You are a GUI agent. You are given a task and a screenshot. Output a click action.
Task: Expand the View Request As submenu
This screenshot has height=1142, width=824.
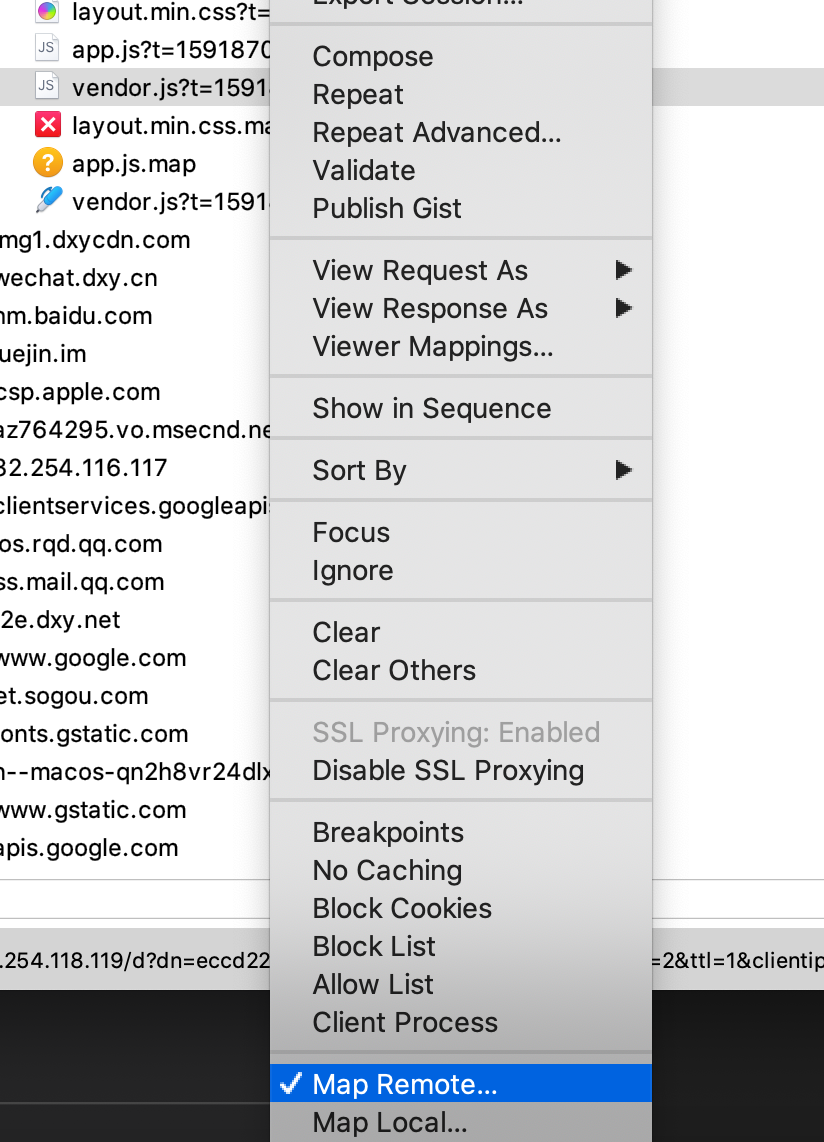(x=624, y=270)
